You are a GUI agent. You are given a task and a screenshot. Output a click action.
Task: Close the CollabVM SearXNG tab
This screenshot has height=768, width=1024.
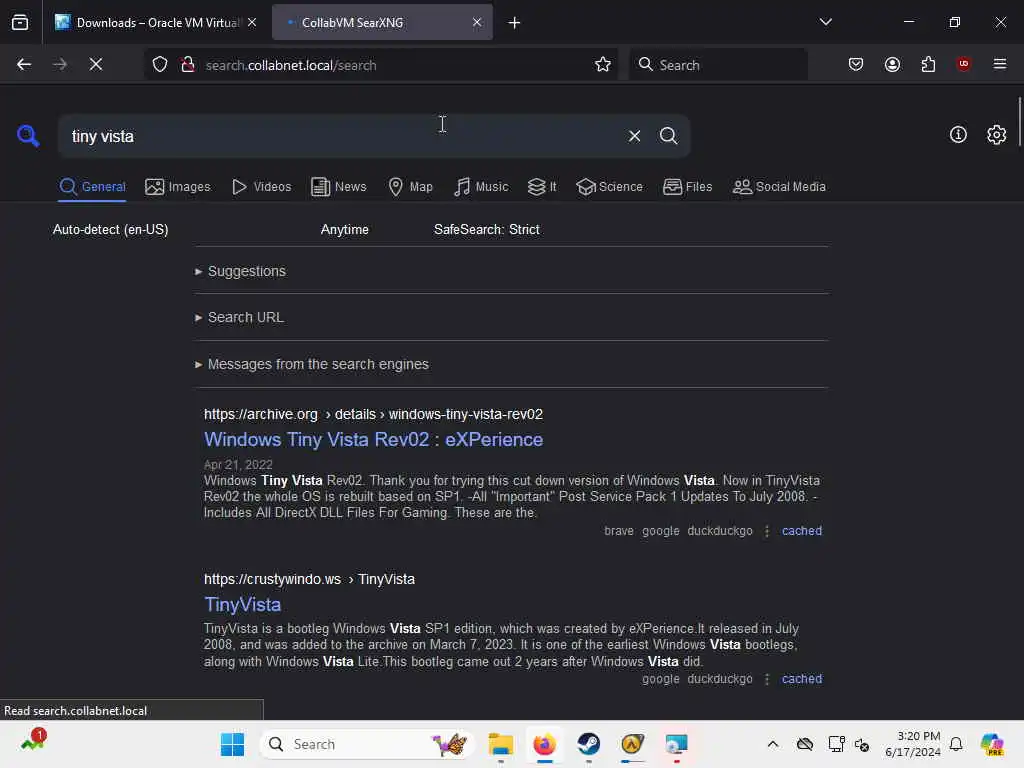[477, 22]
